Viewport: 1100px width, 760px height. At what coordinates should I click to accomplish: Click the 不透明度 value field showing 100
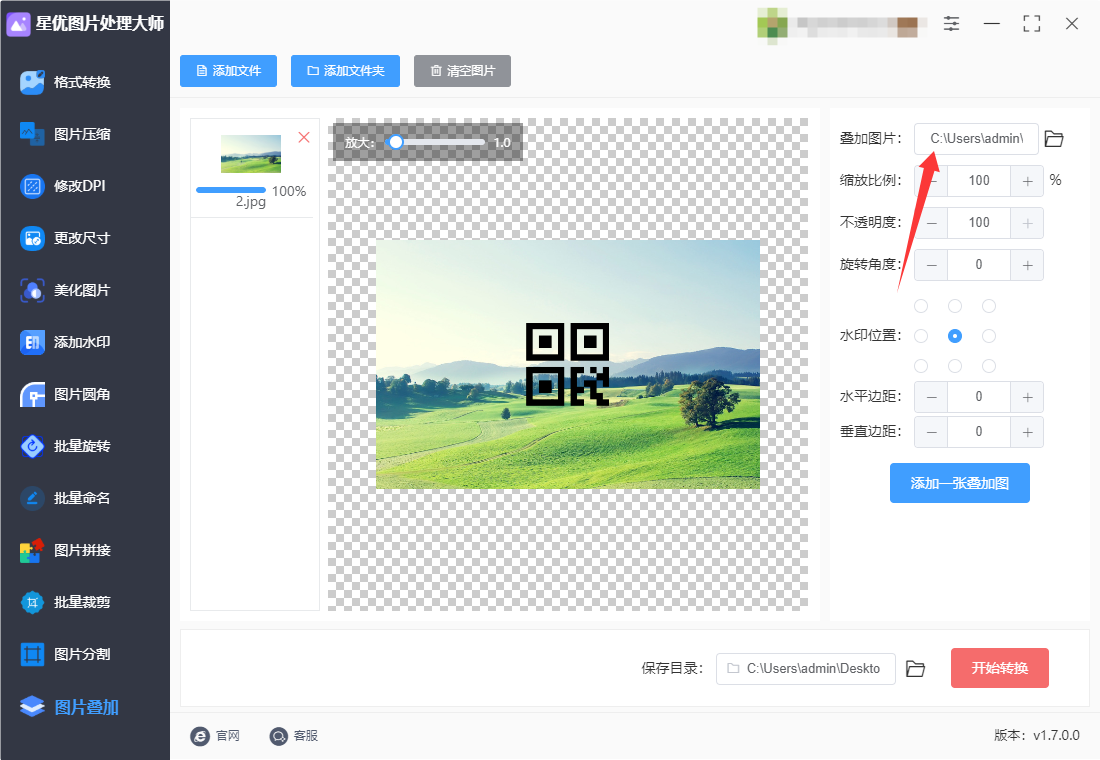pos(979,223)
